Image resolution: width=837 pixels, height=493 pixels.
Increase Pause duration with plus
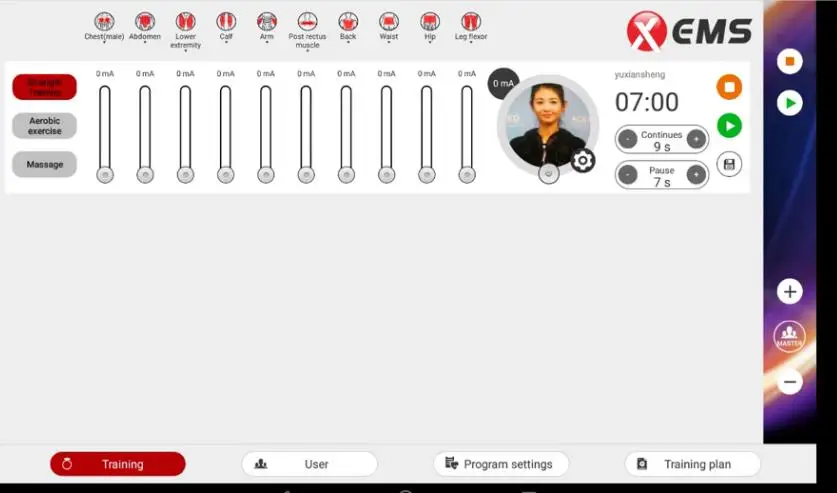pos(696,175)
